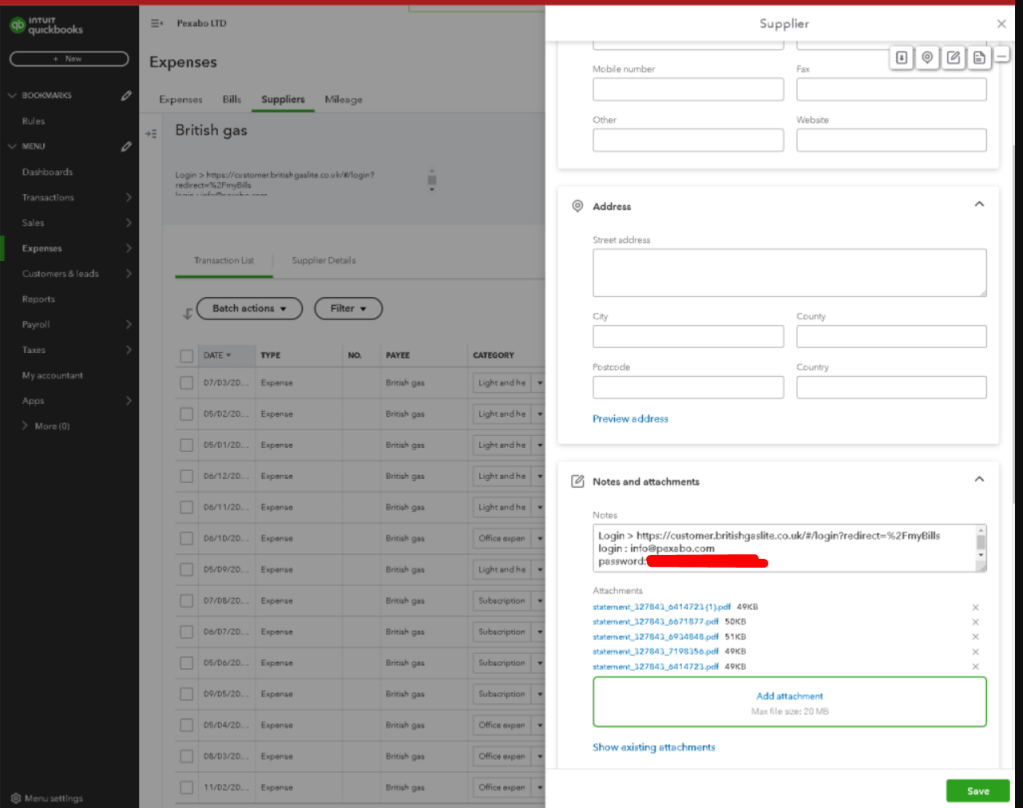Select the 07/08 expense row checkbox
Viewport: 1023px width, 808px height.
click(x=187, y=600)
